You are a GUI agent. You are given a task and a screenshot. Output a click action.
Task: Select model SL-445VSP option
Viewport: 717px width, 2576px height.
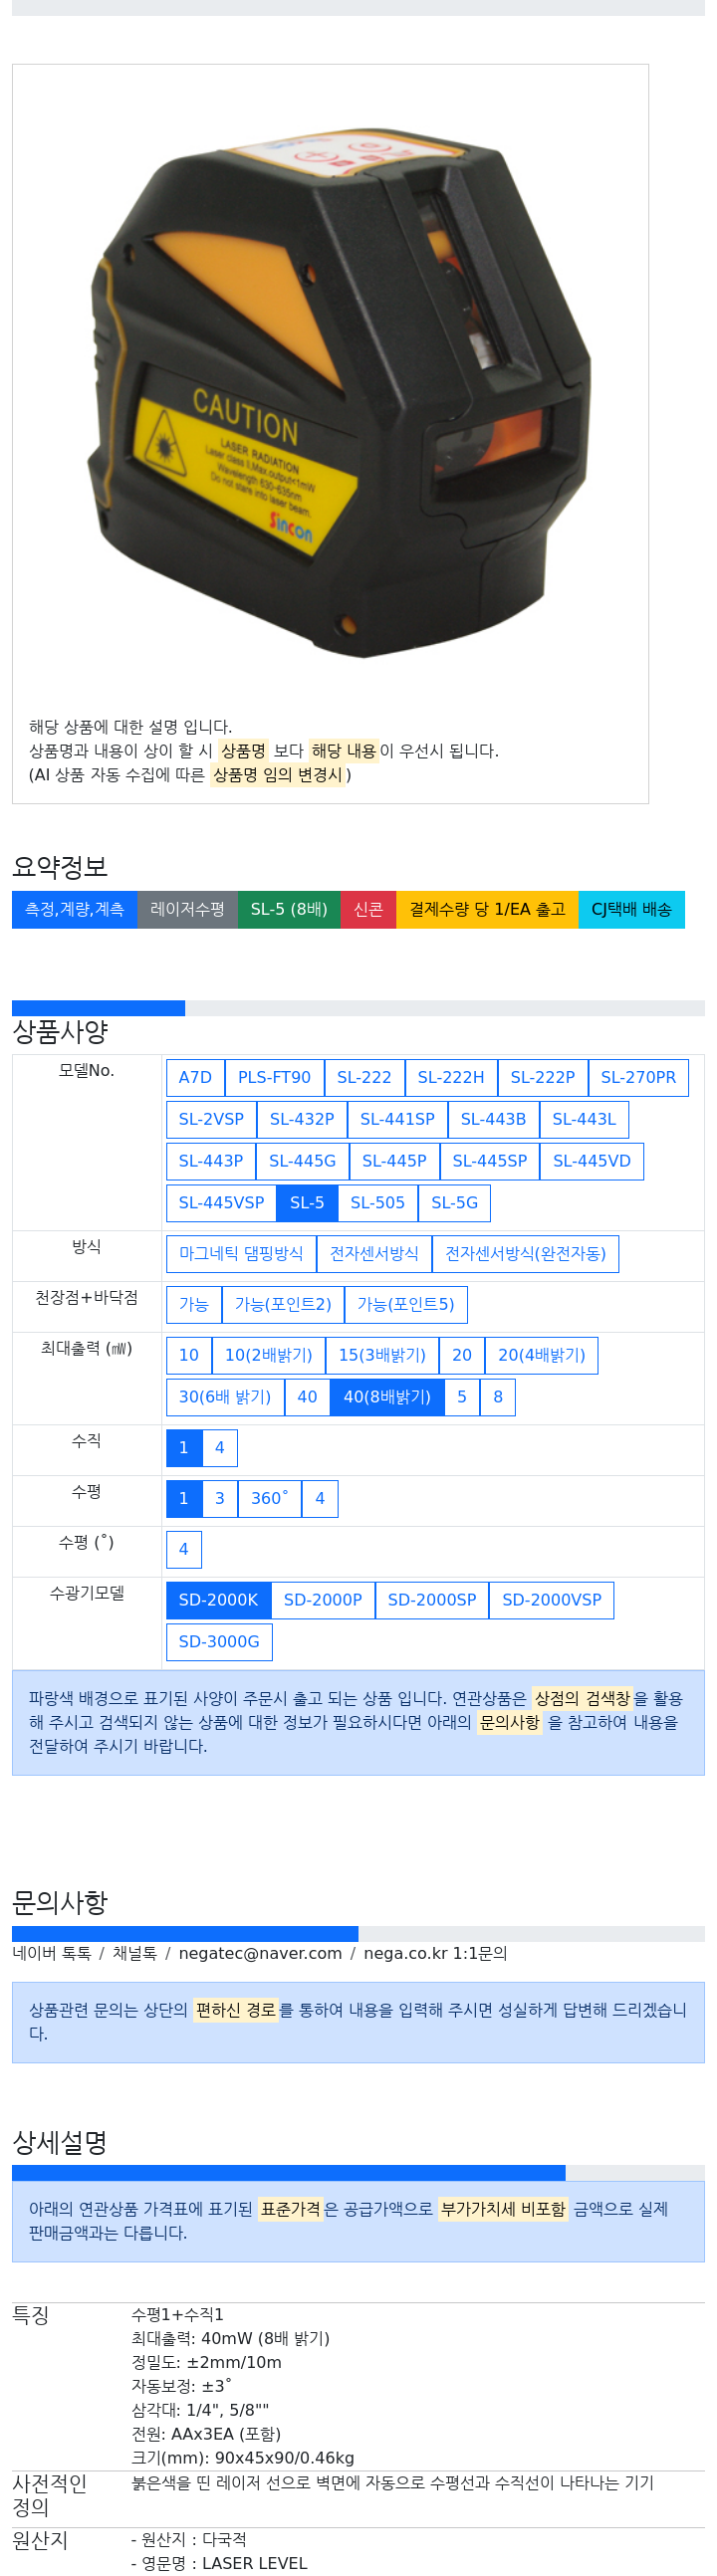click(221, 1204)
